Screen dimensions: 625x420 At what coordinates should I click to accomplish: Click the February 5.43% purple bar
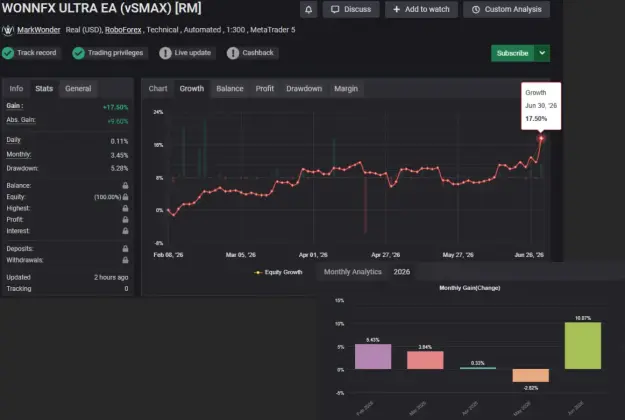coord(373,356)
